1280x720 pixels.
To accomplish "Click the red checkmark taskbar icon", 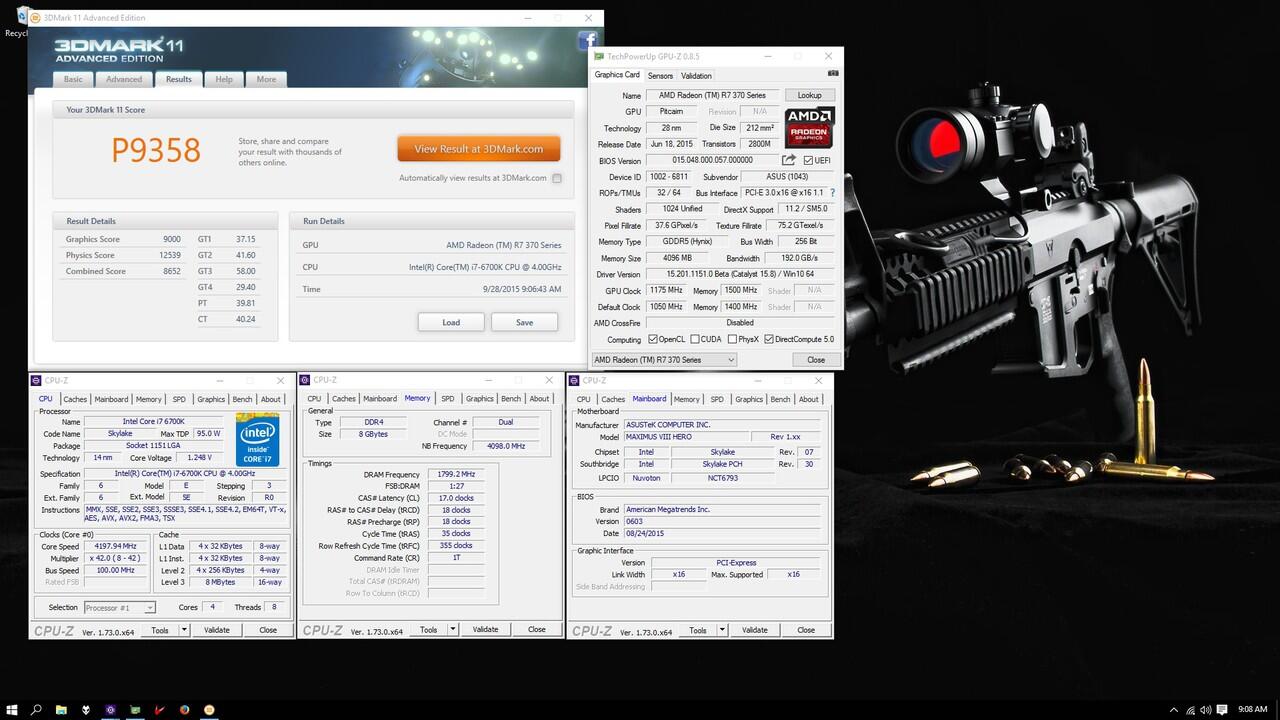I will [x=160, y=709].
